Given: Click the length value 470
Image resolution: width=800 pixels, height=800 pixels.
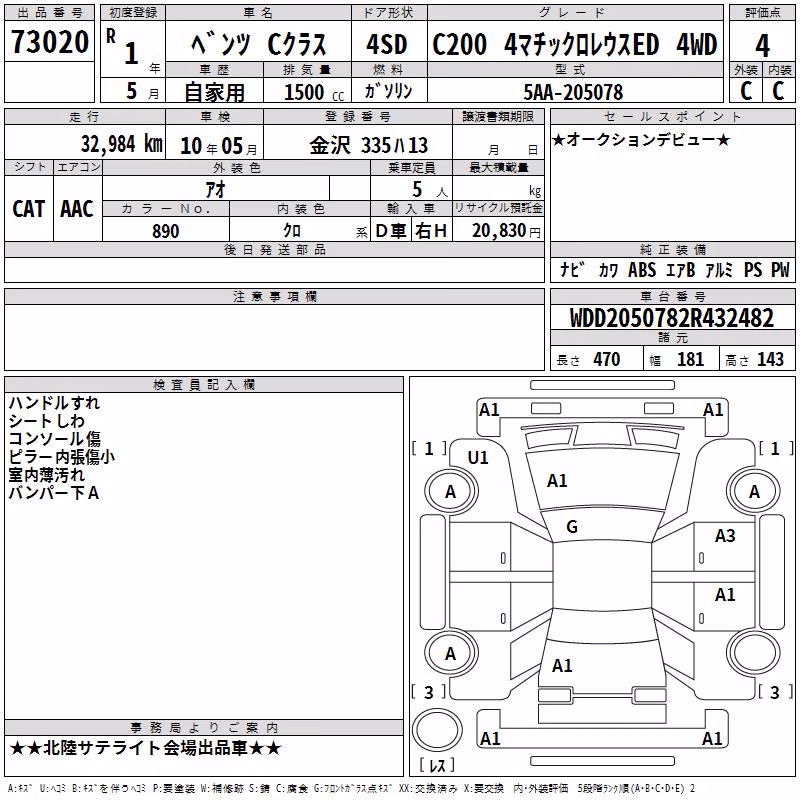Looking at the screenshot, I should click(607, 359).
